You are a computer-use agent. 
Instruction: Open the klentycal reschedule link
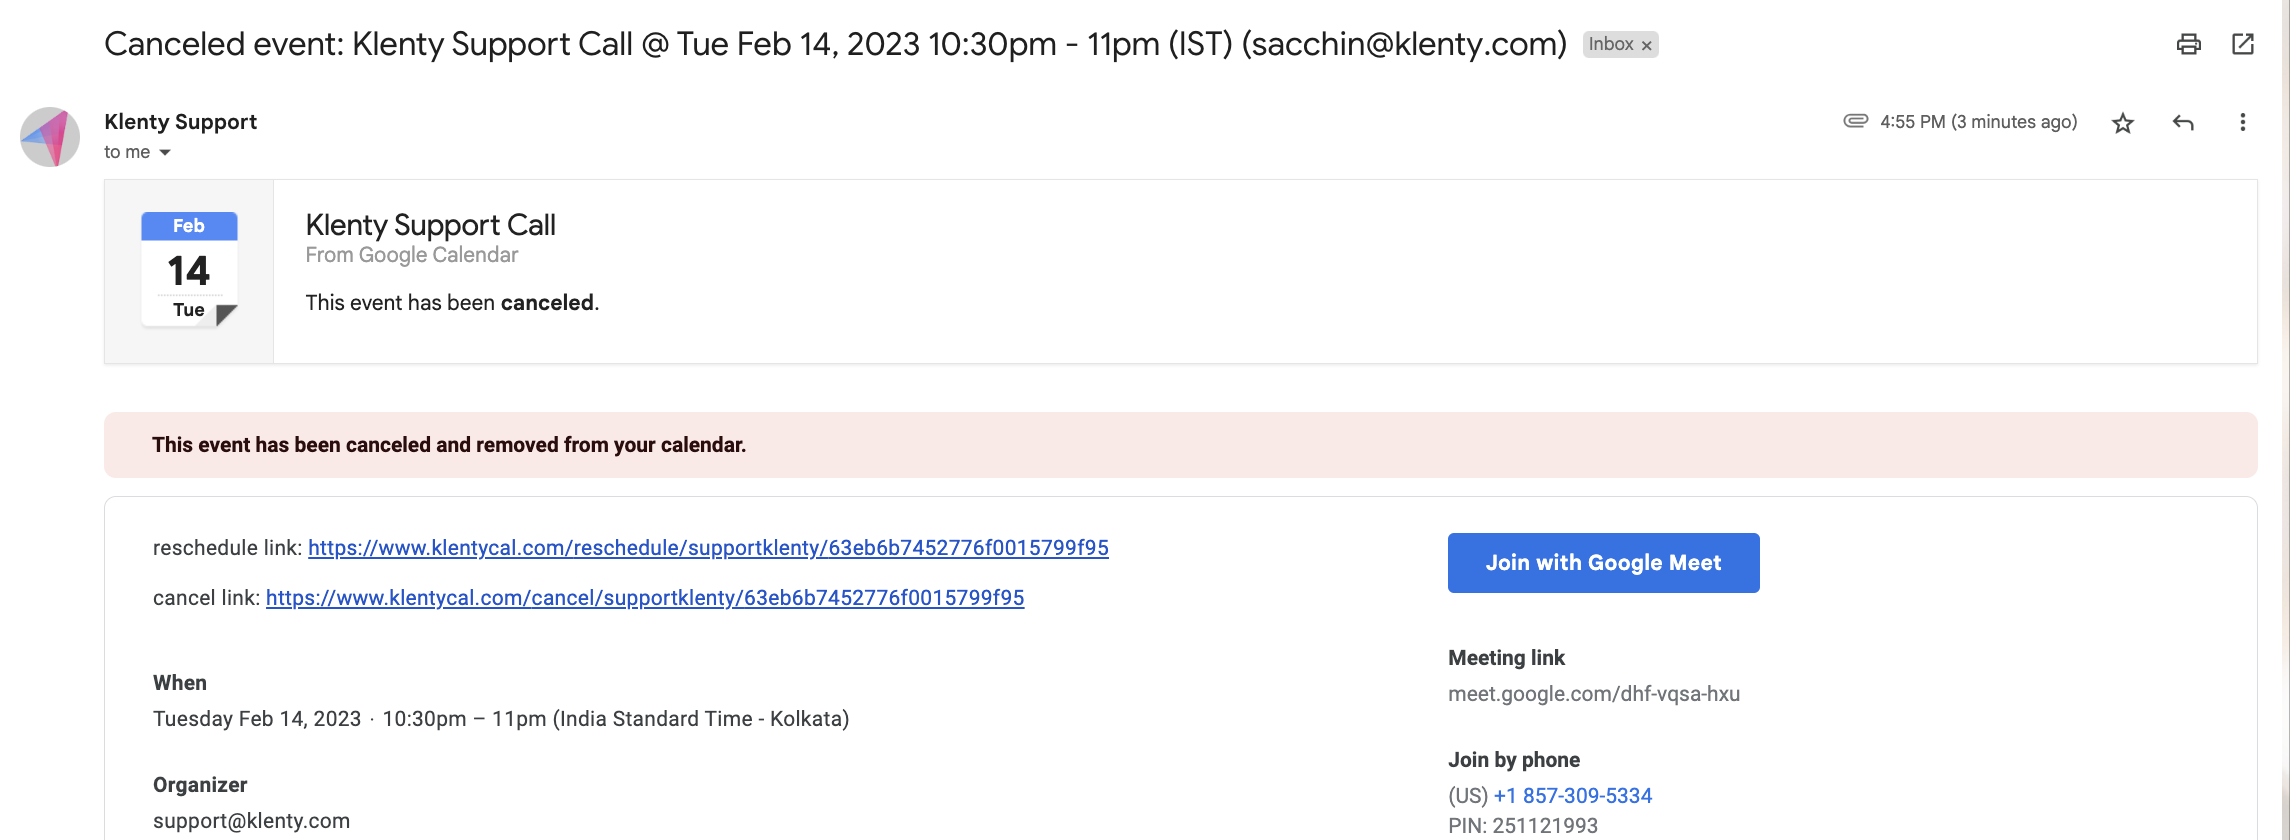(708, 548)
